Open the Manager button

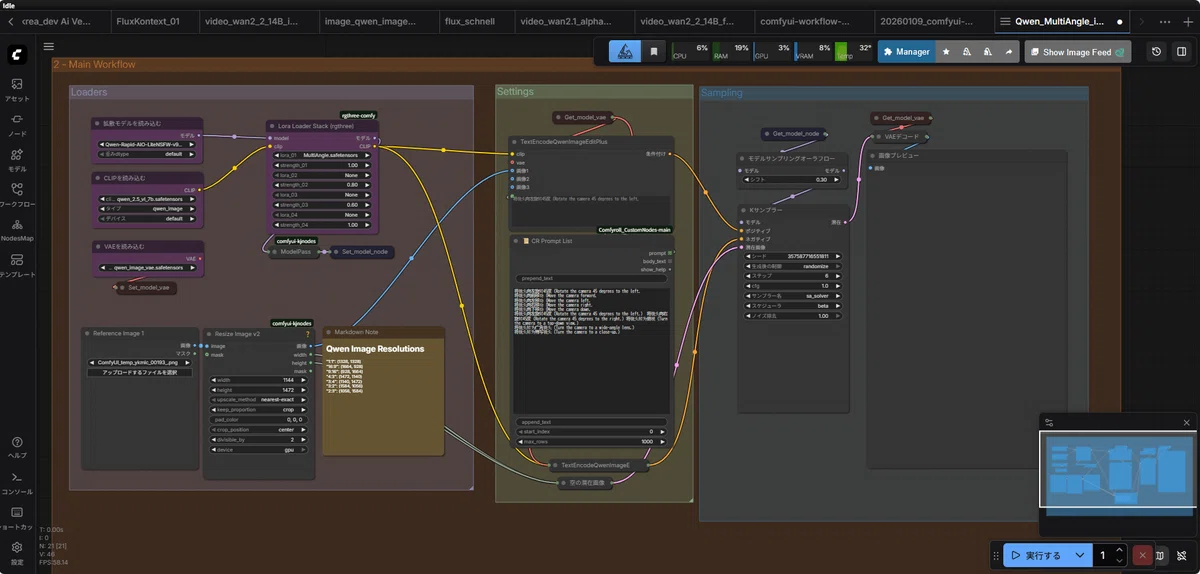coord(906,51)
